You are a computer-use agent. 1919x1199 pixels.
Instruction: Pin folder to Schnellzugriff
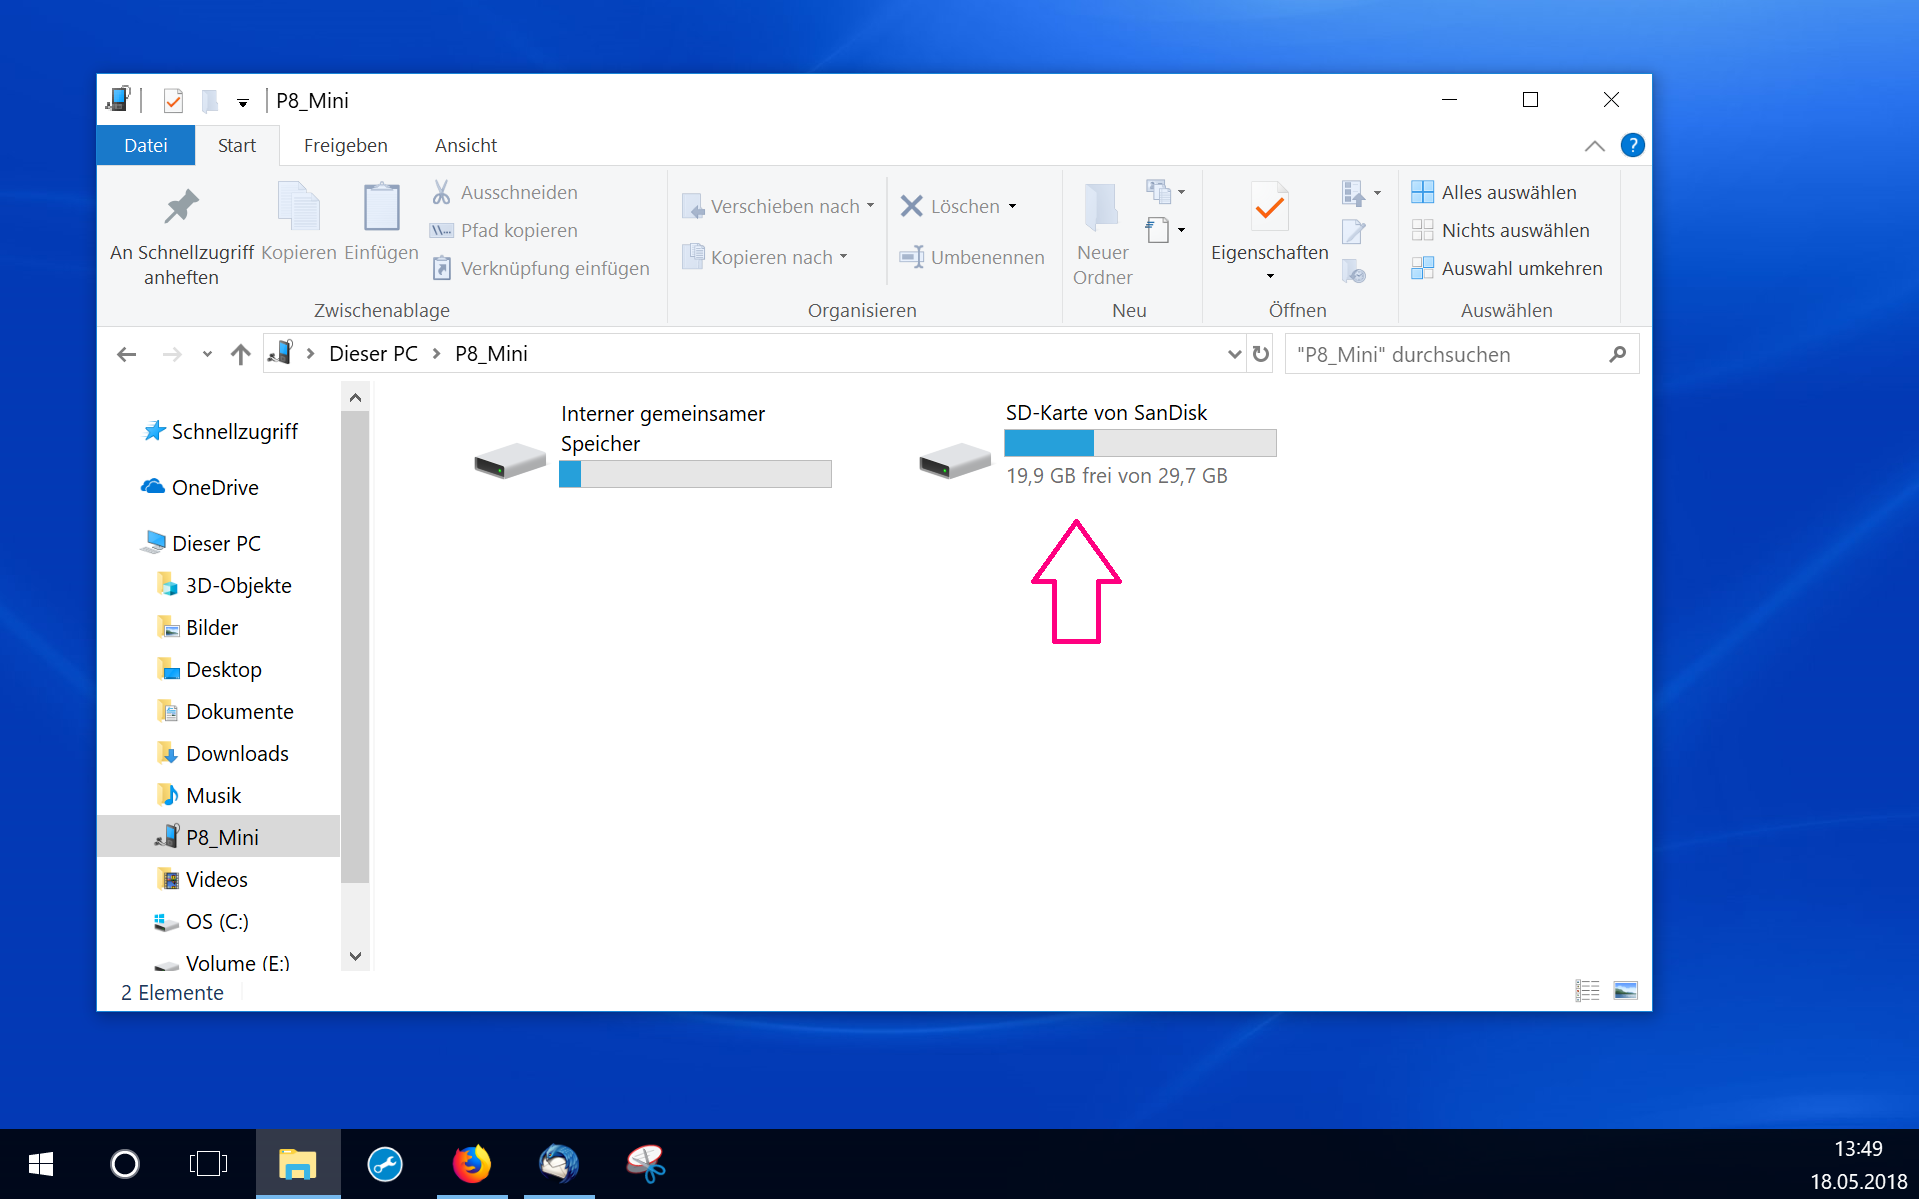coord(181,236)
